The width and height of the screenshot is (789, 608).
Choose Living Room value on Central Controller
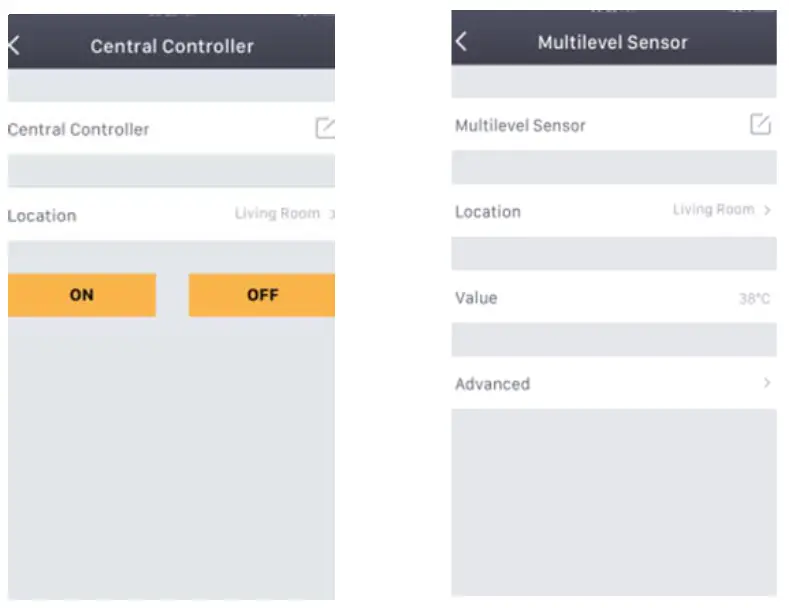point(277,213)
